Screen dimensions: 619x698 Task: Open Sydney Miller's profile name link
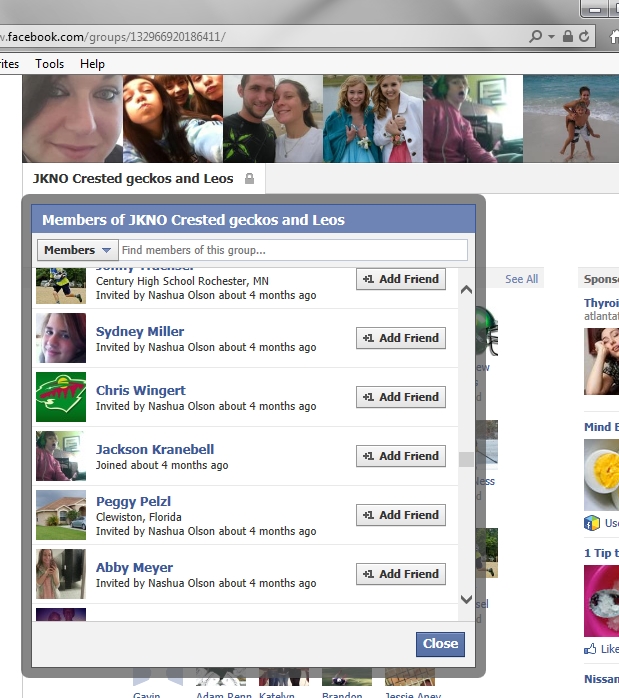point(140,331)
